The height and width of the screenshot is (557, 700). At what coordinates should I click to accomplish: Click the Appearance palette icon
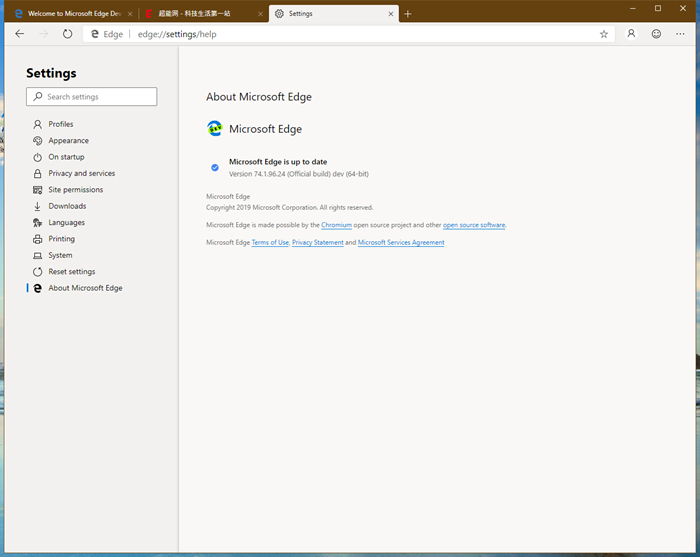(38, 141)
